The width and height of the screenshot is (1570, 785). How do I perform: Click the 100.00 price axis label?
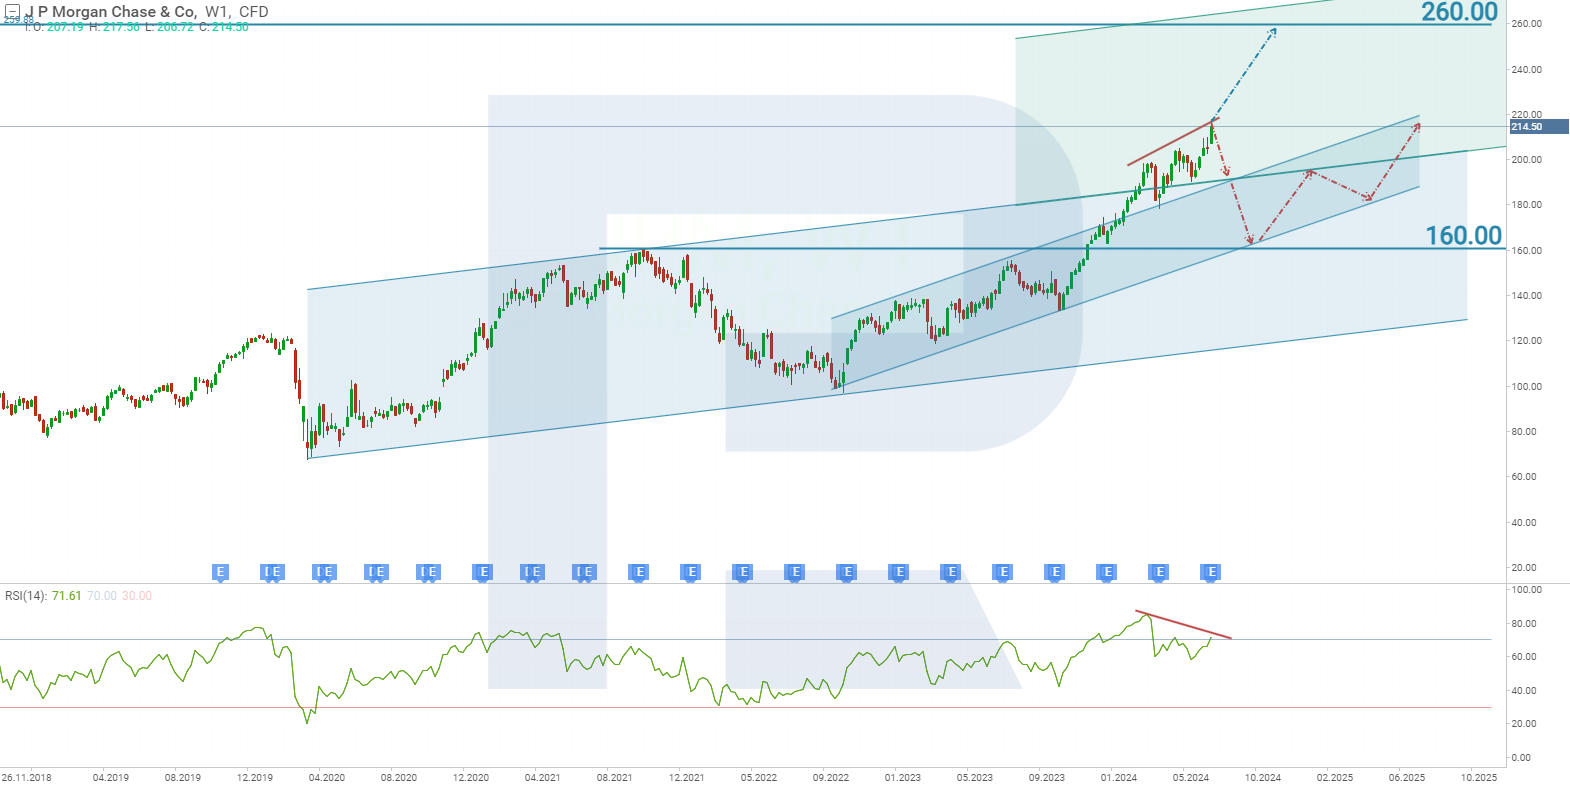(x=1527, y=387)
